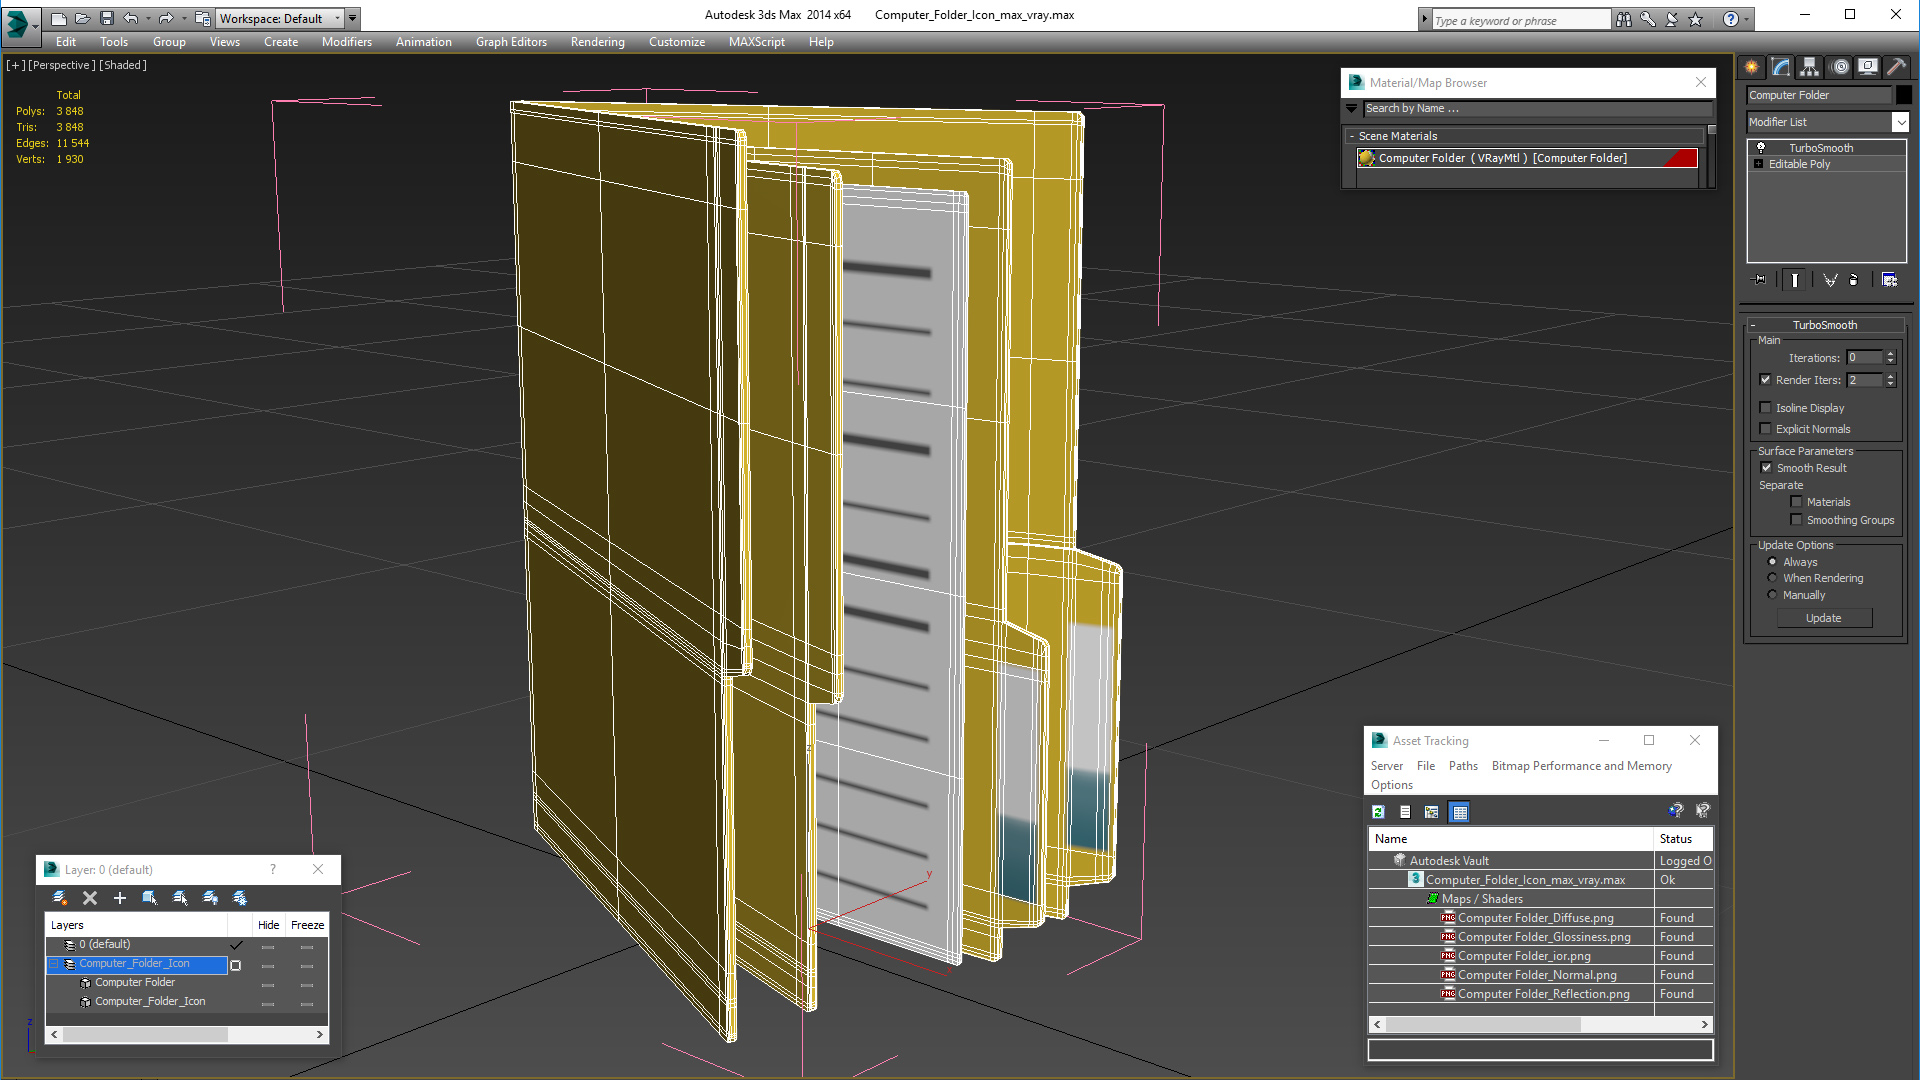
Task: Enable the Isoline Display checkbox
Action: (1766, 408)
